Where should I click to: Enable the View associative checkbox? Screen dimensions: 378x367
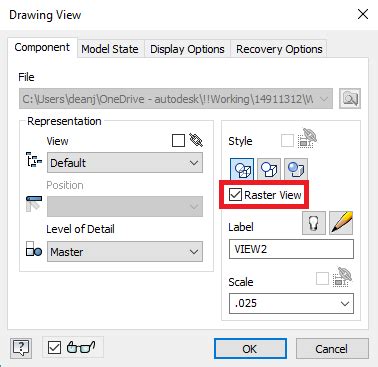click(178, 141)
